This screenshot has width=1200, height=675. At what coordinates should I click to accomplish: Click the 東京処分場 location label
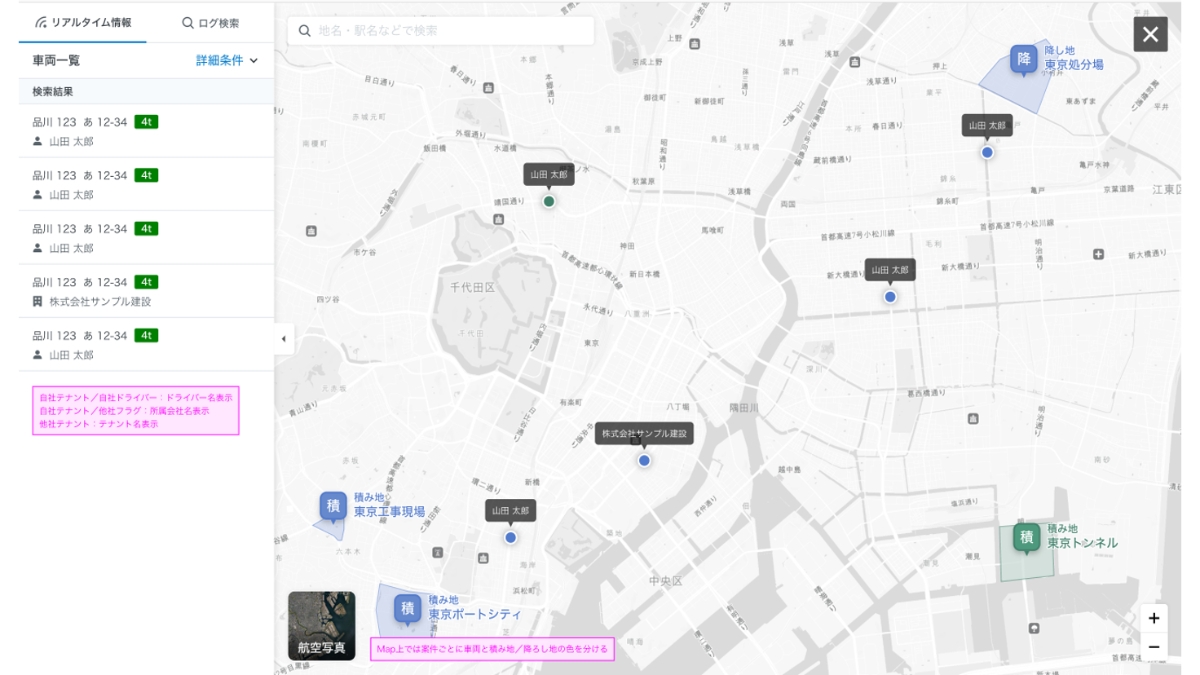1074,65
